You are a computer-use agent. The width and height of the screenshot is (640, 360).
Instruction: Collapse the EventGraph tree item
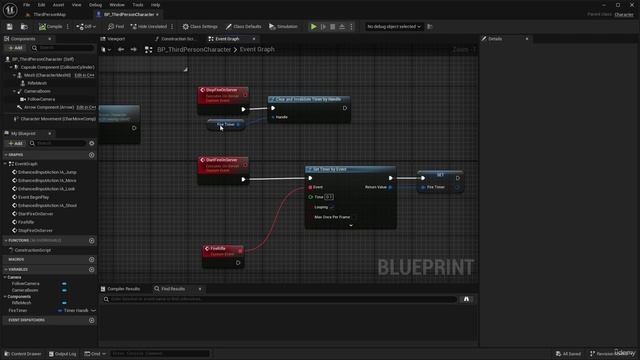5,164
